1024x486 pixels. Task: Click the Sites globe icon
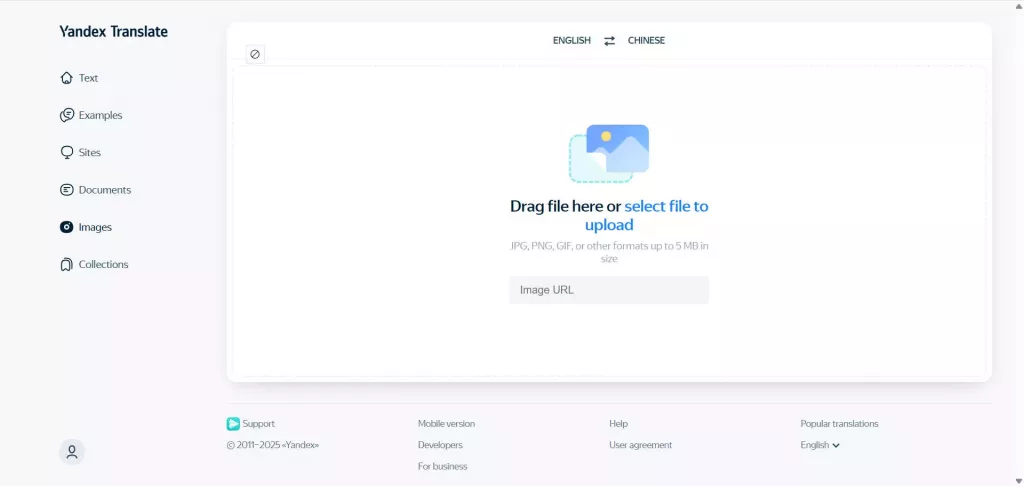pyautogui.click(x=66, y=152)
